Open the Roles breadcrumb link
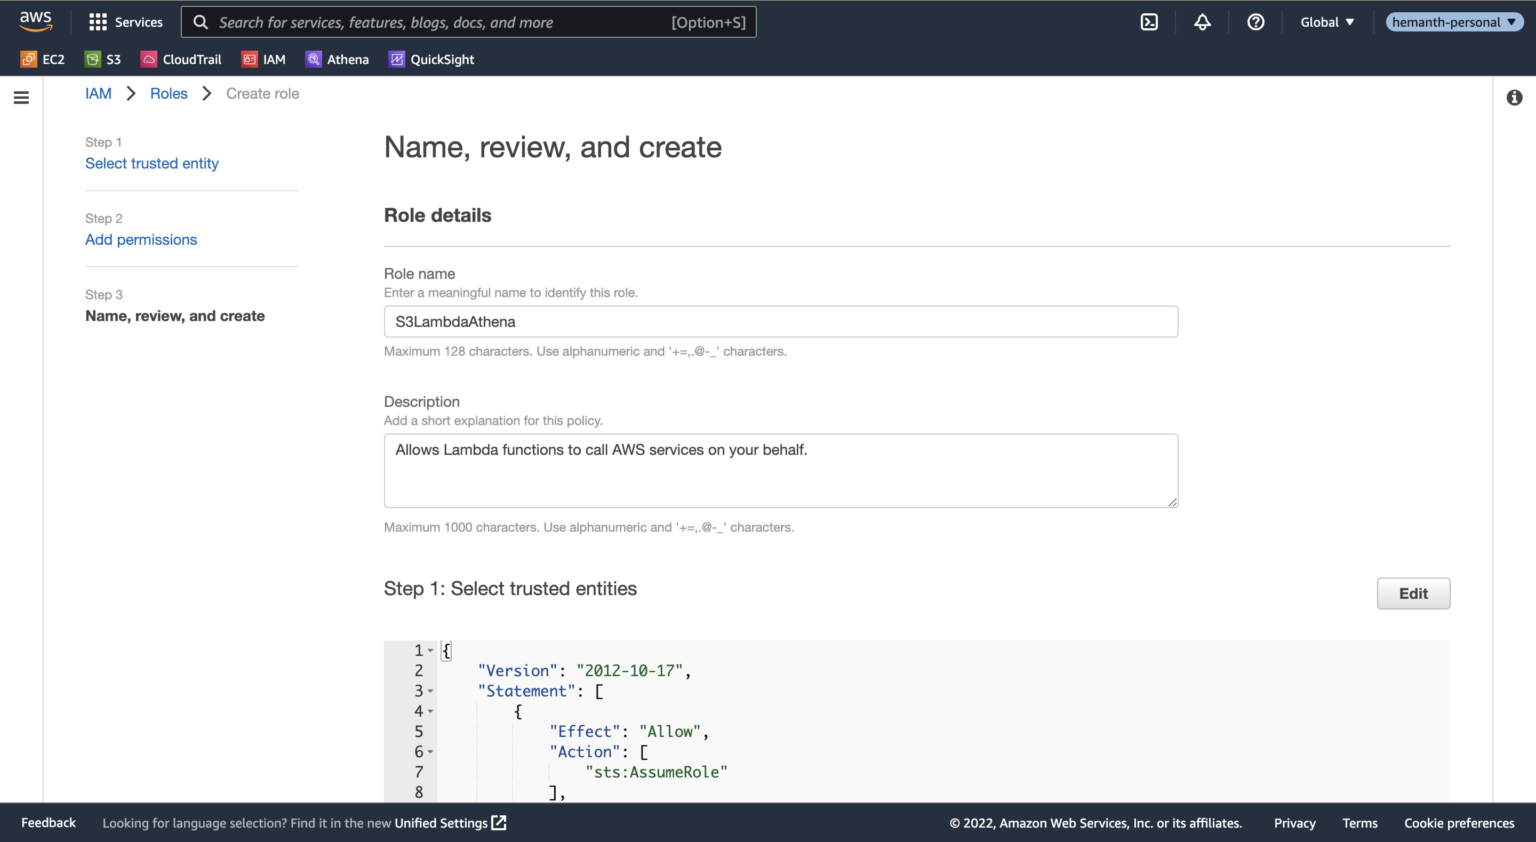The image size is (1536, 842). click(168, 93)
